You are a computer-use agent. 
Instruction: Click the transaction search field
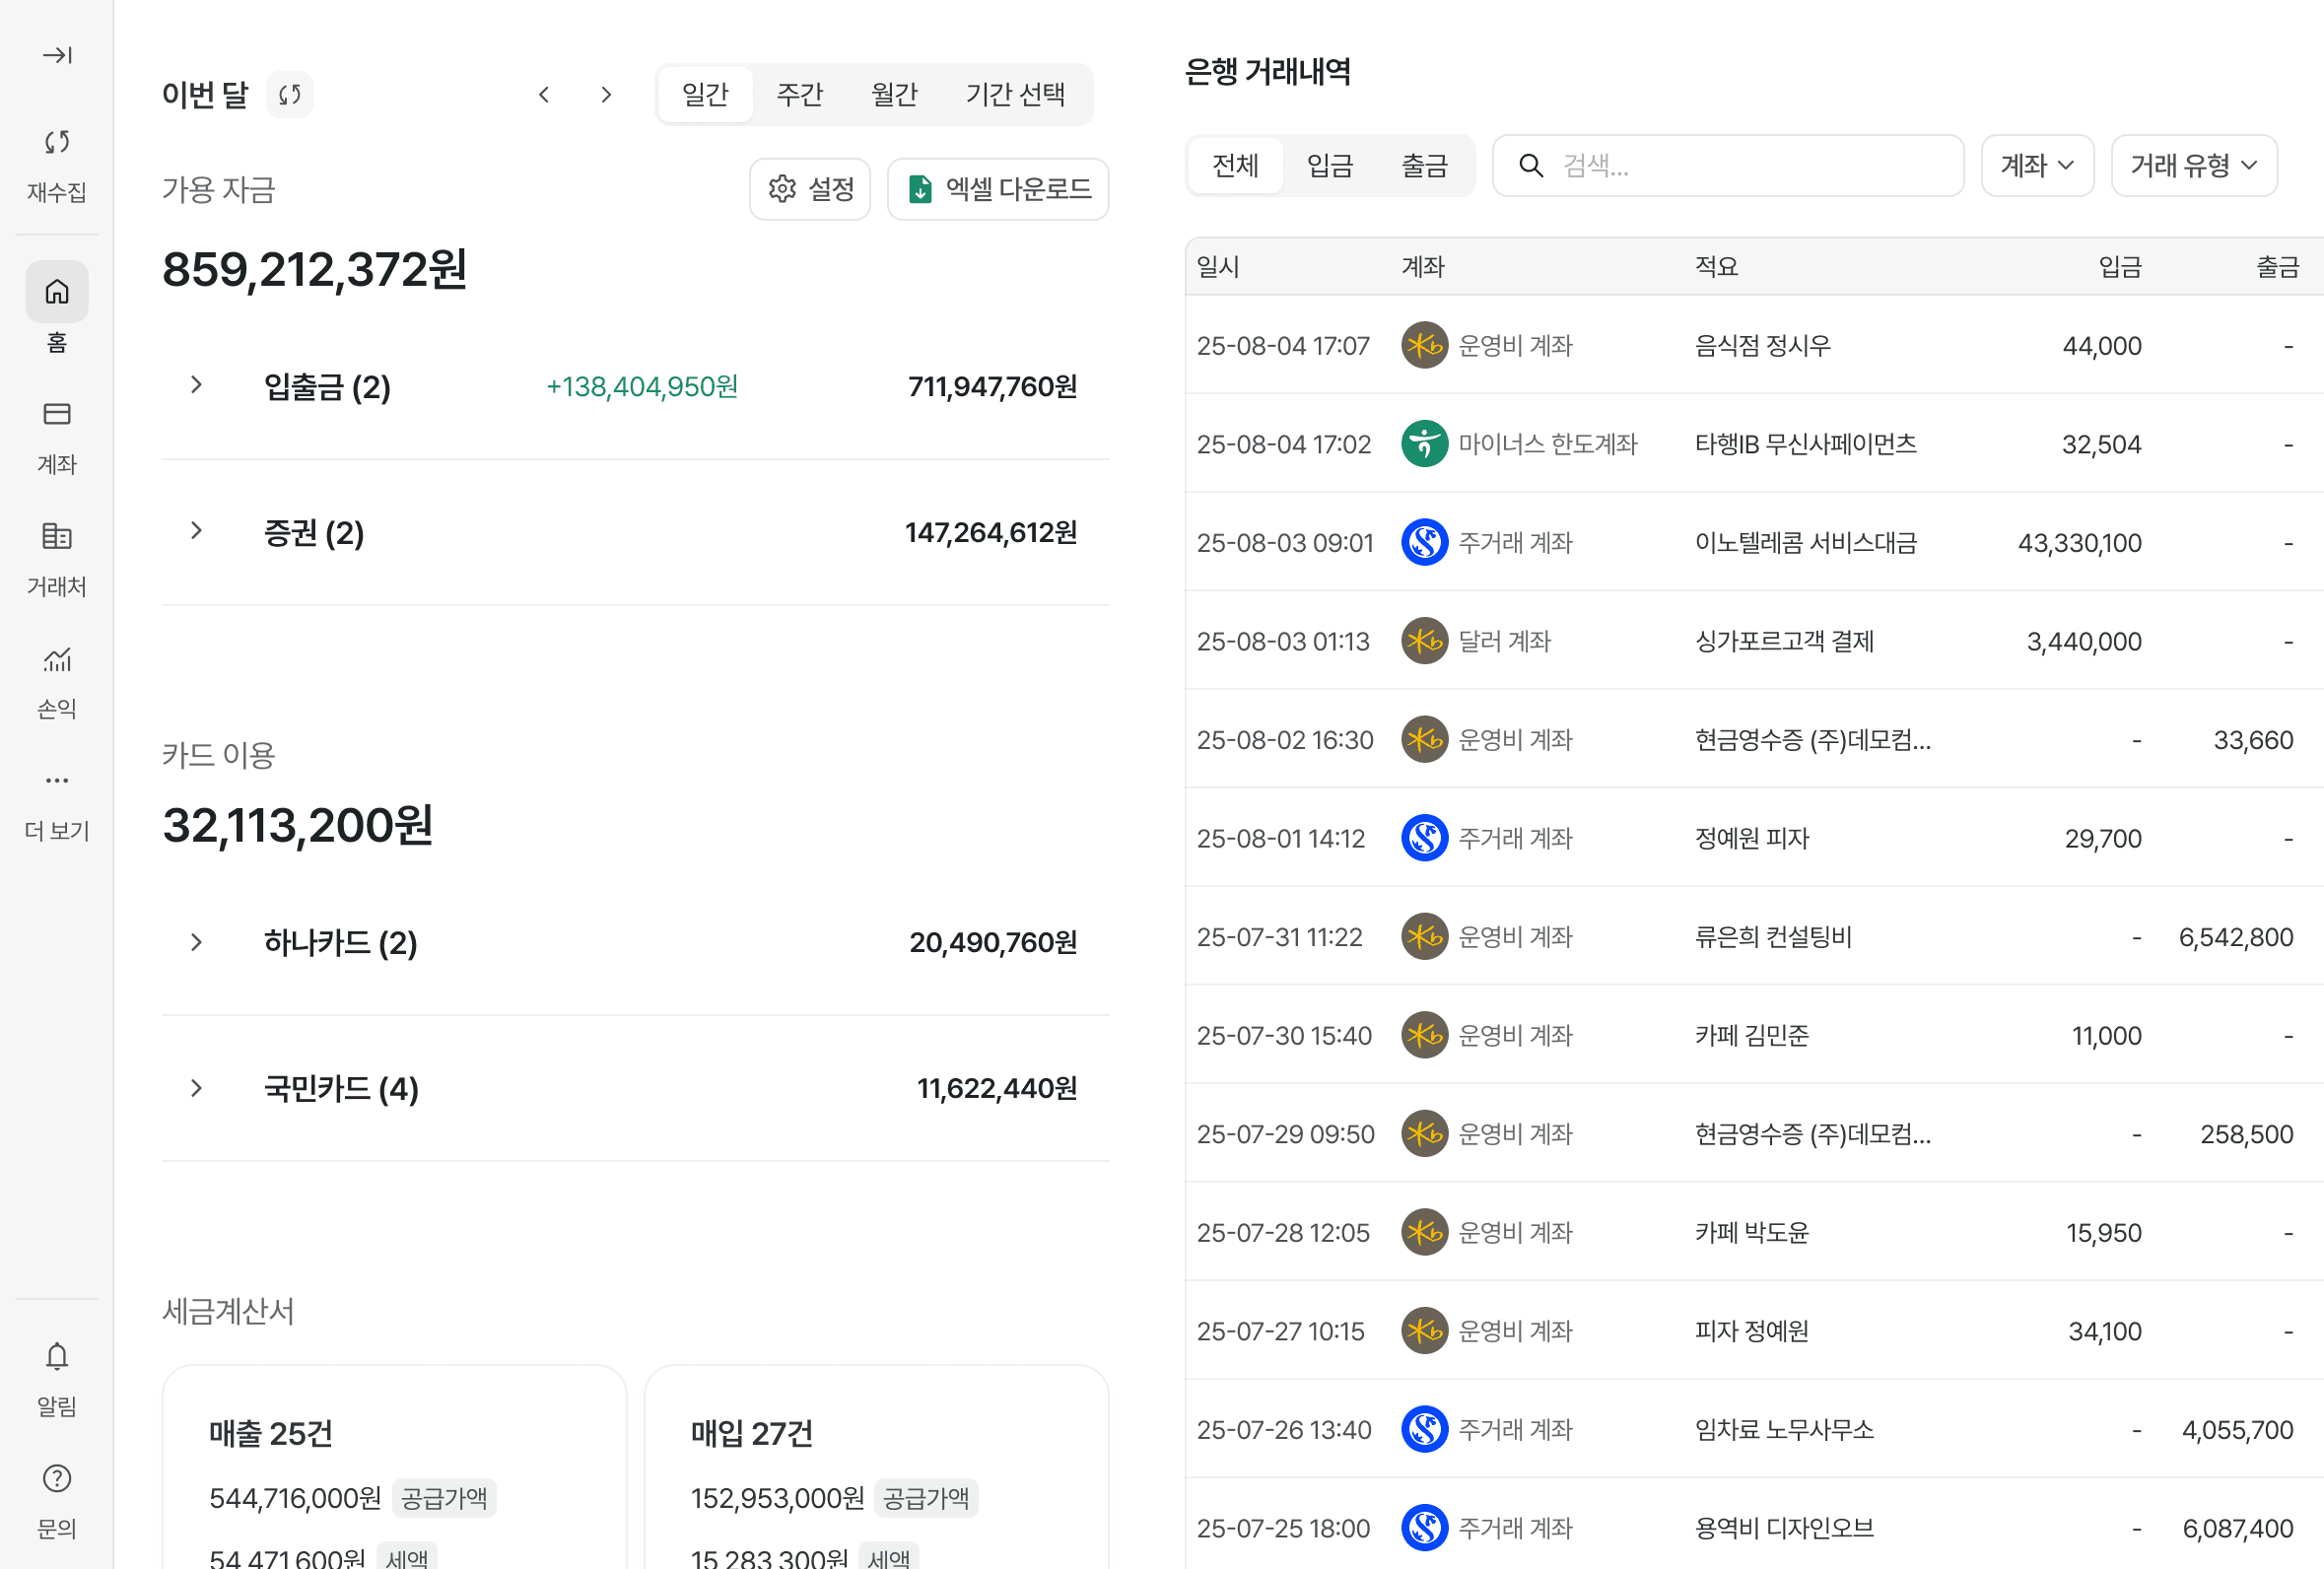coord(1740,166)
